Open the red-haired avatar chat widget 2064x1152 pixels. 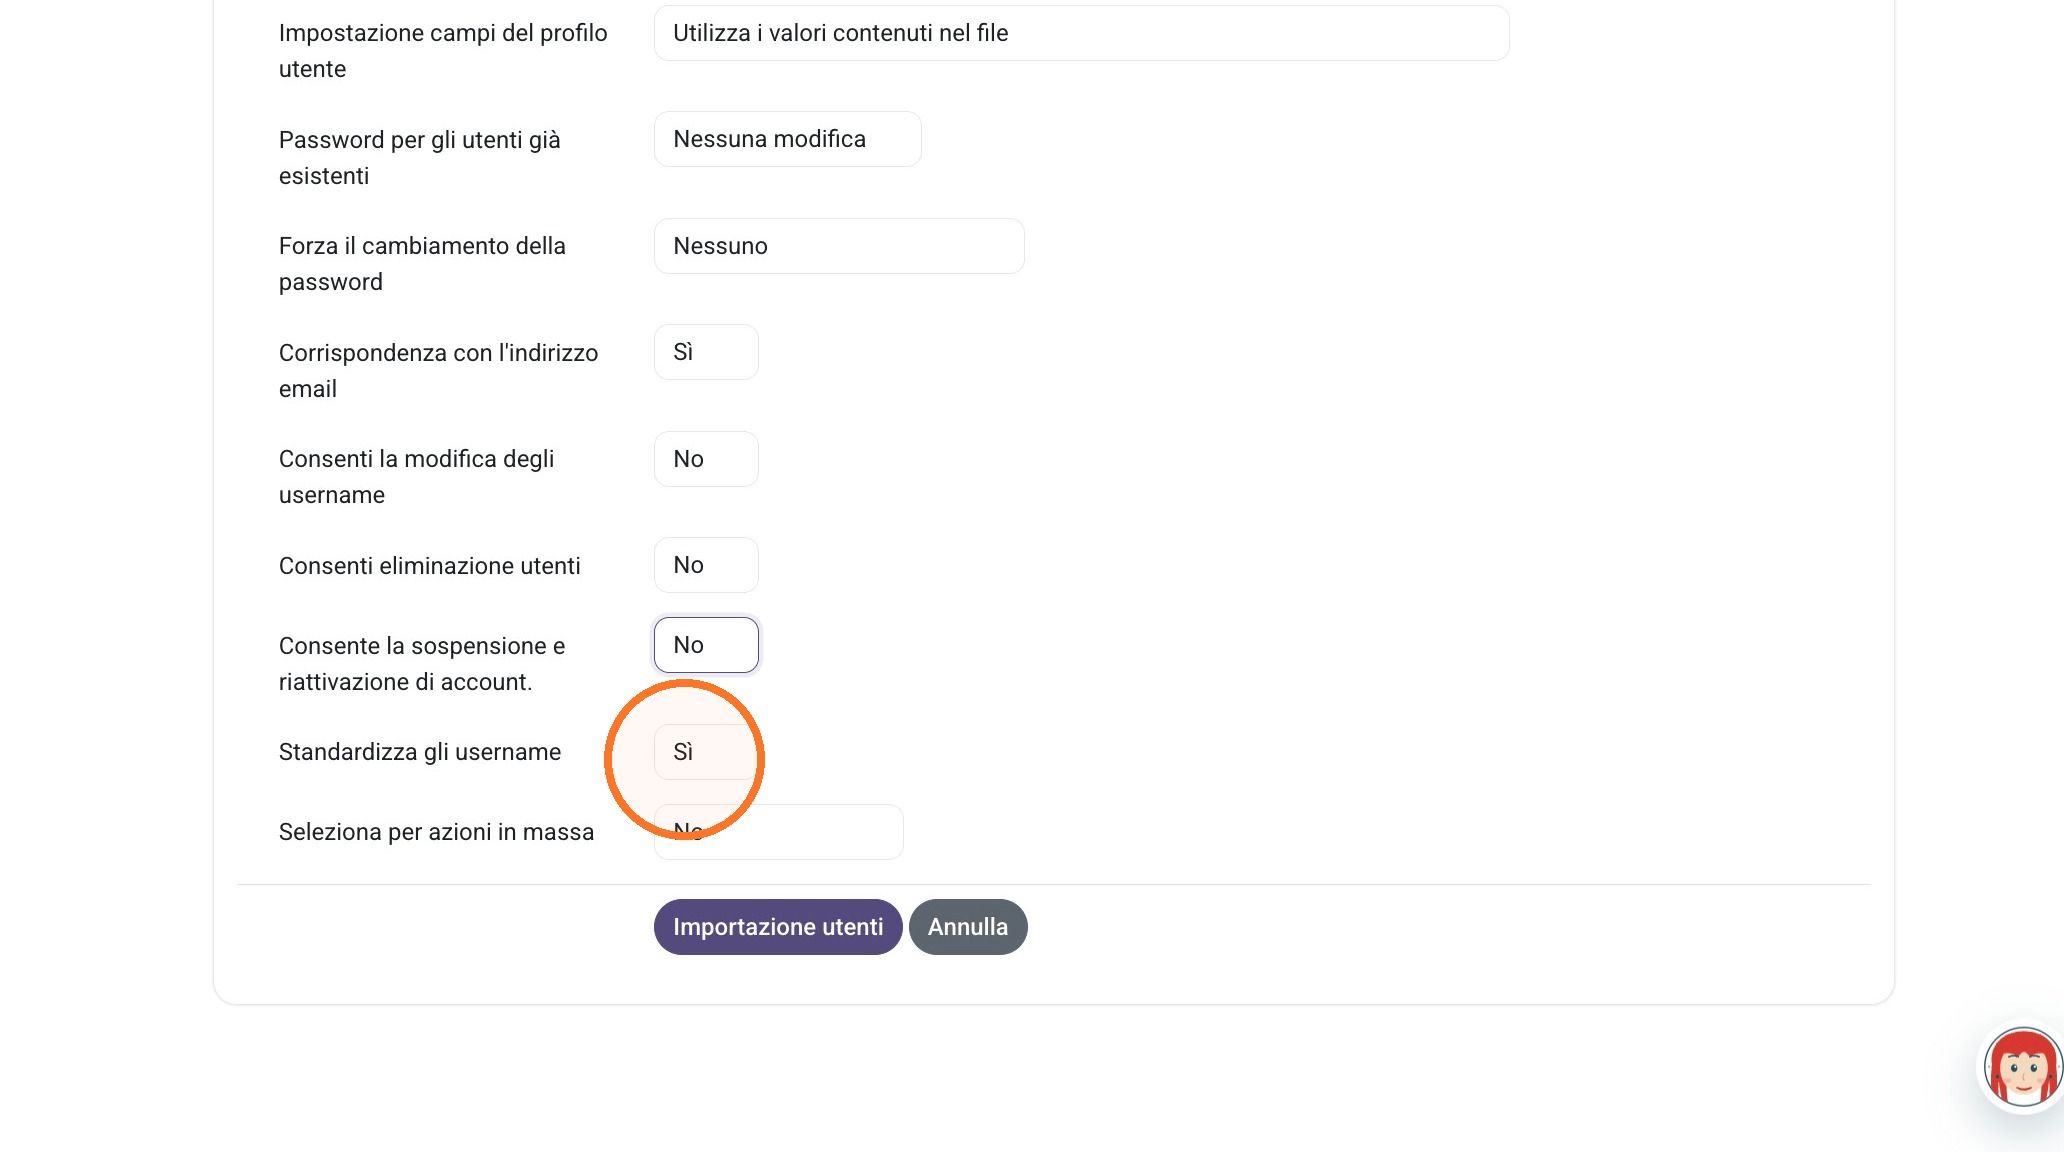tap(2023, 1067)
